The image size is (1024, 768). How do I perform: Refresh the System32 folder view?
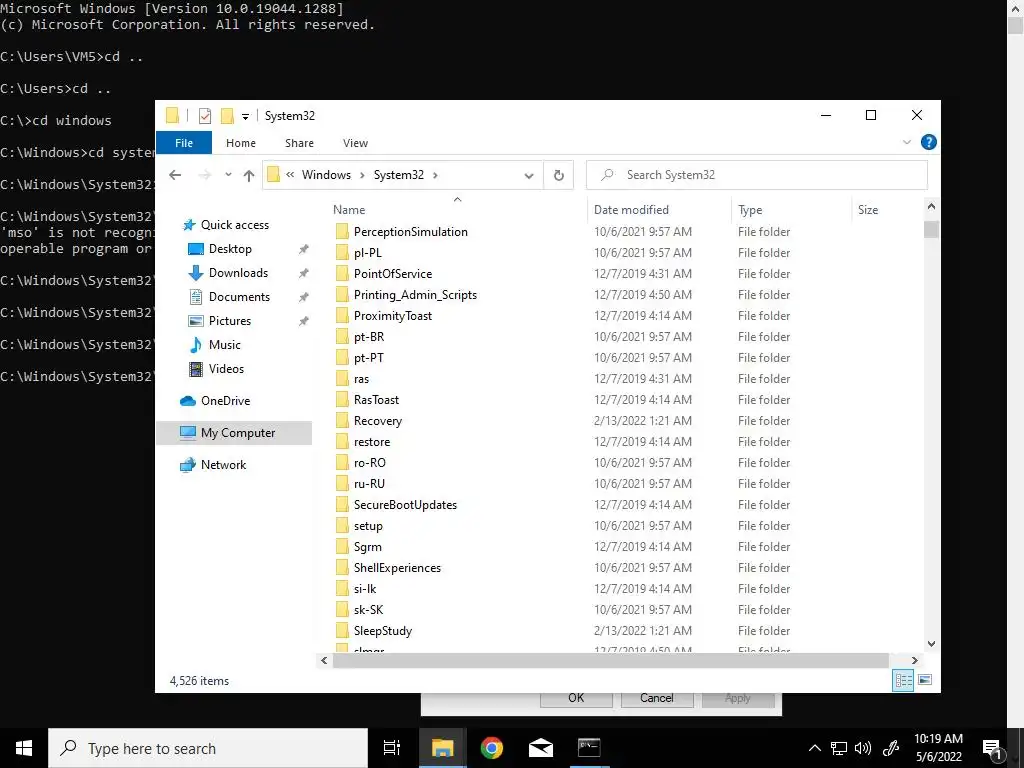click(558, 175)
